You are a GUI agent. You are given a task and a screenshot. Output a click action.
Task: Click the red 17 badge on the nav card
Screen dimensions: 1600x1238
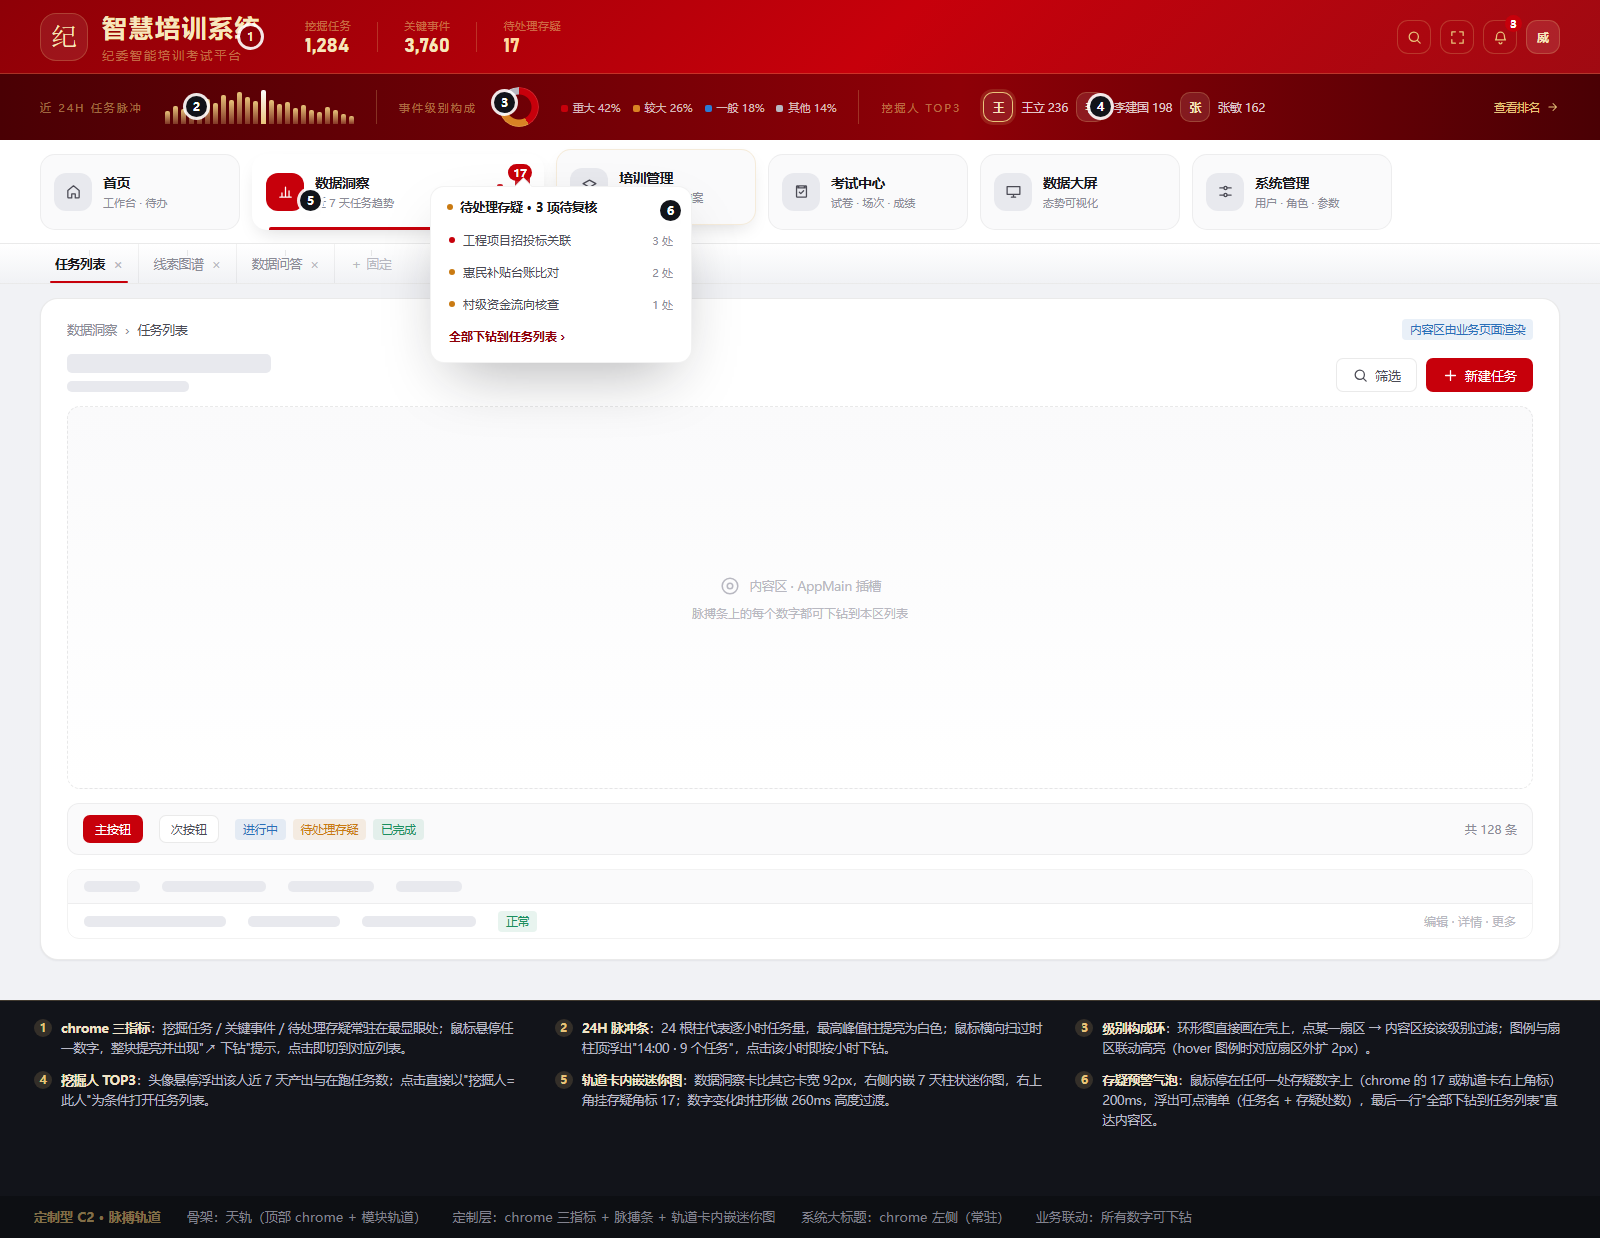(520, 173)
